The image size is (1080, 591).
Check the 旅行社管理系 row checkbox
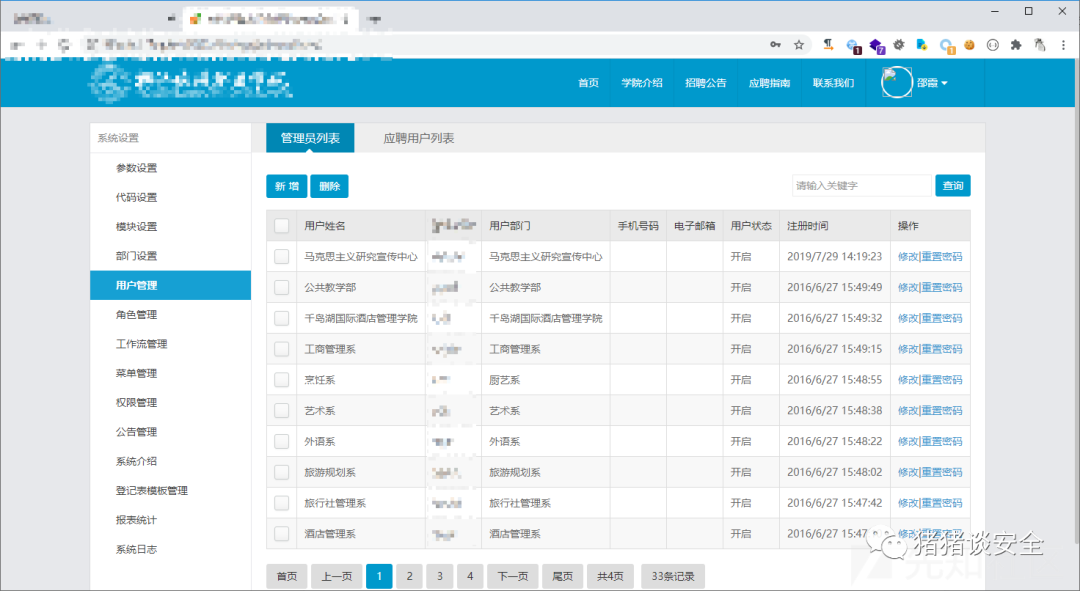(x=282, y=503)
